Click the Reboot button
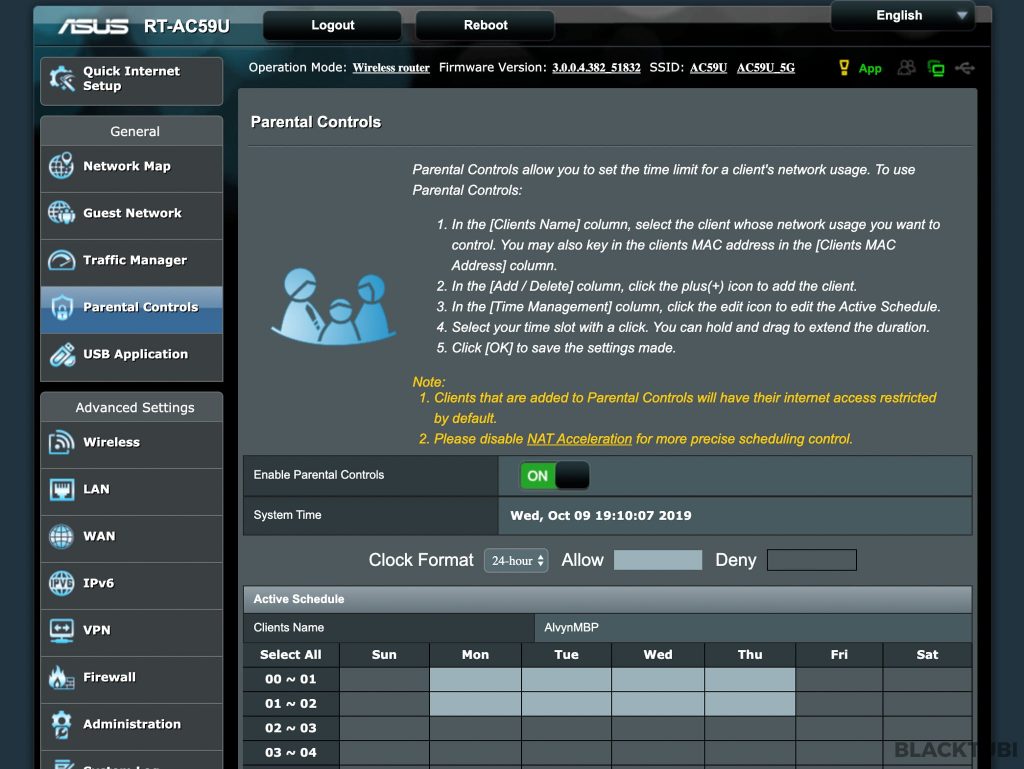The image size is (1024, 769). [485, 25]
